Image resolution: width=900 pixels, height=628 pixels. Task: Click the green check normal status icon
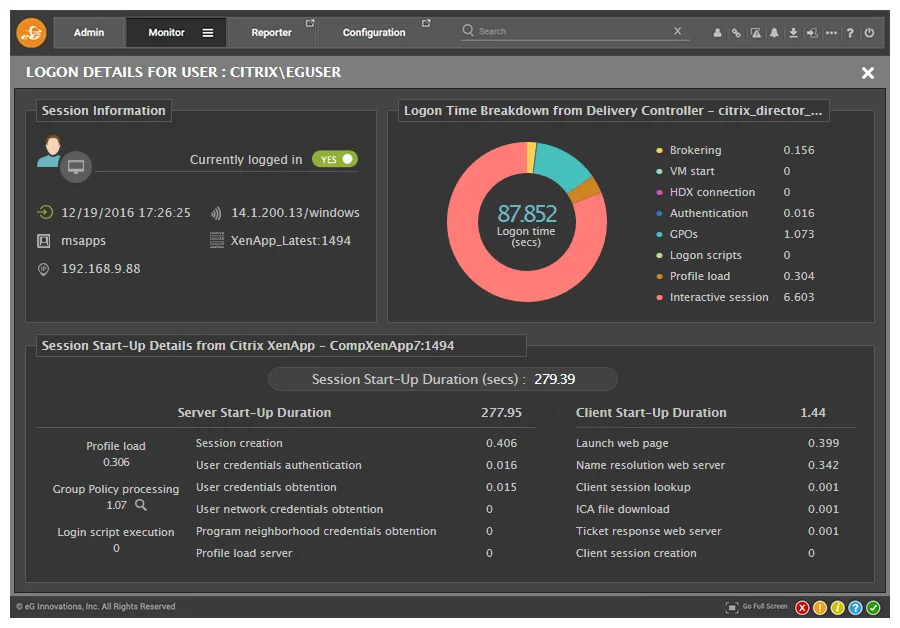(x=873, y=607)
